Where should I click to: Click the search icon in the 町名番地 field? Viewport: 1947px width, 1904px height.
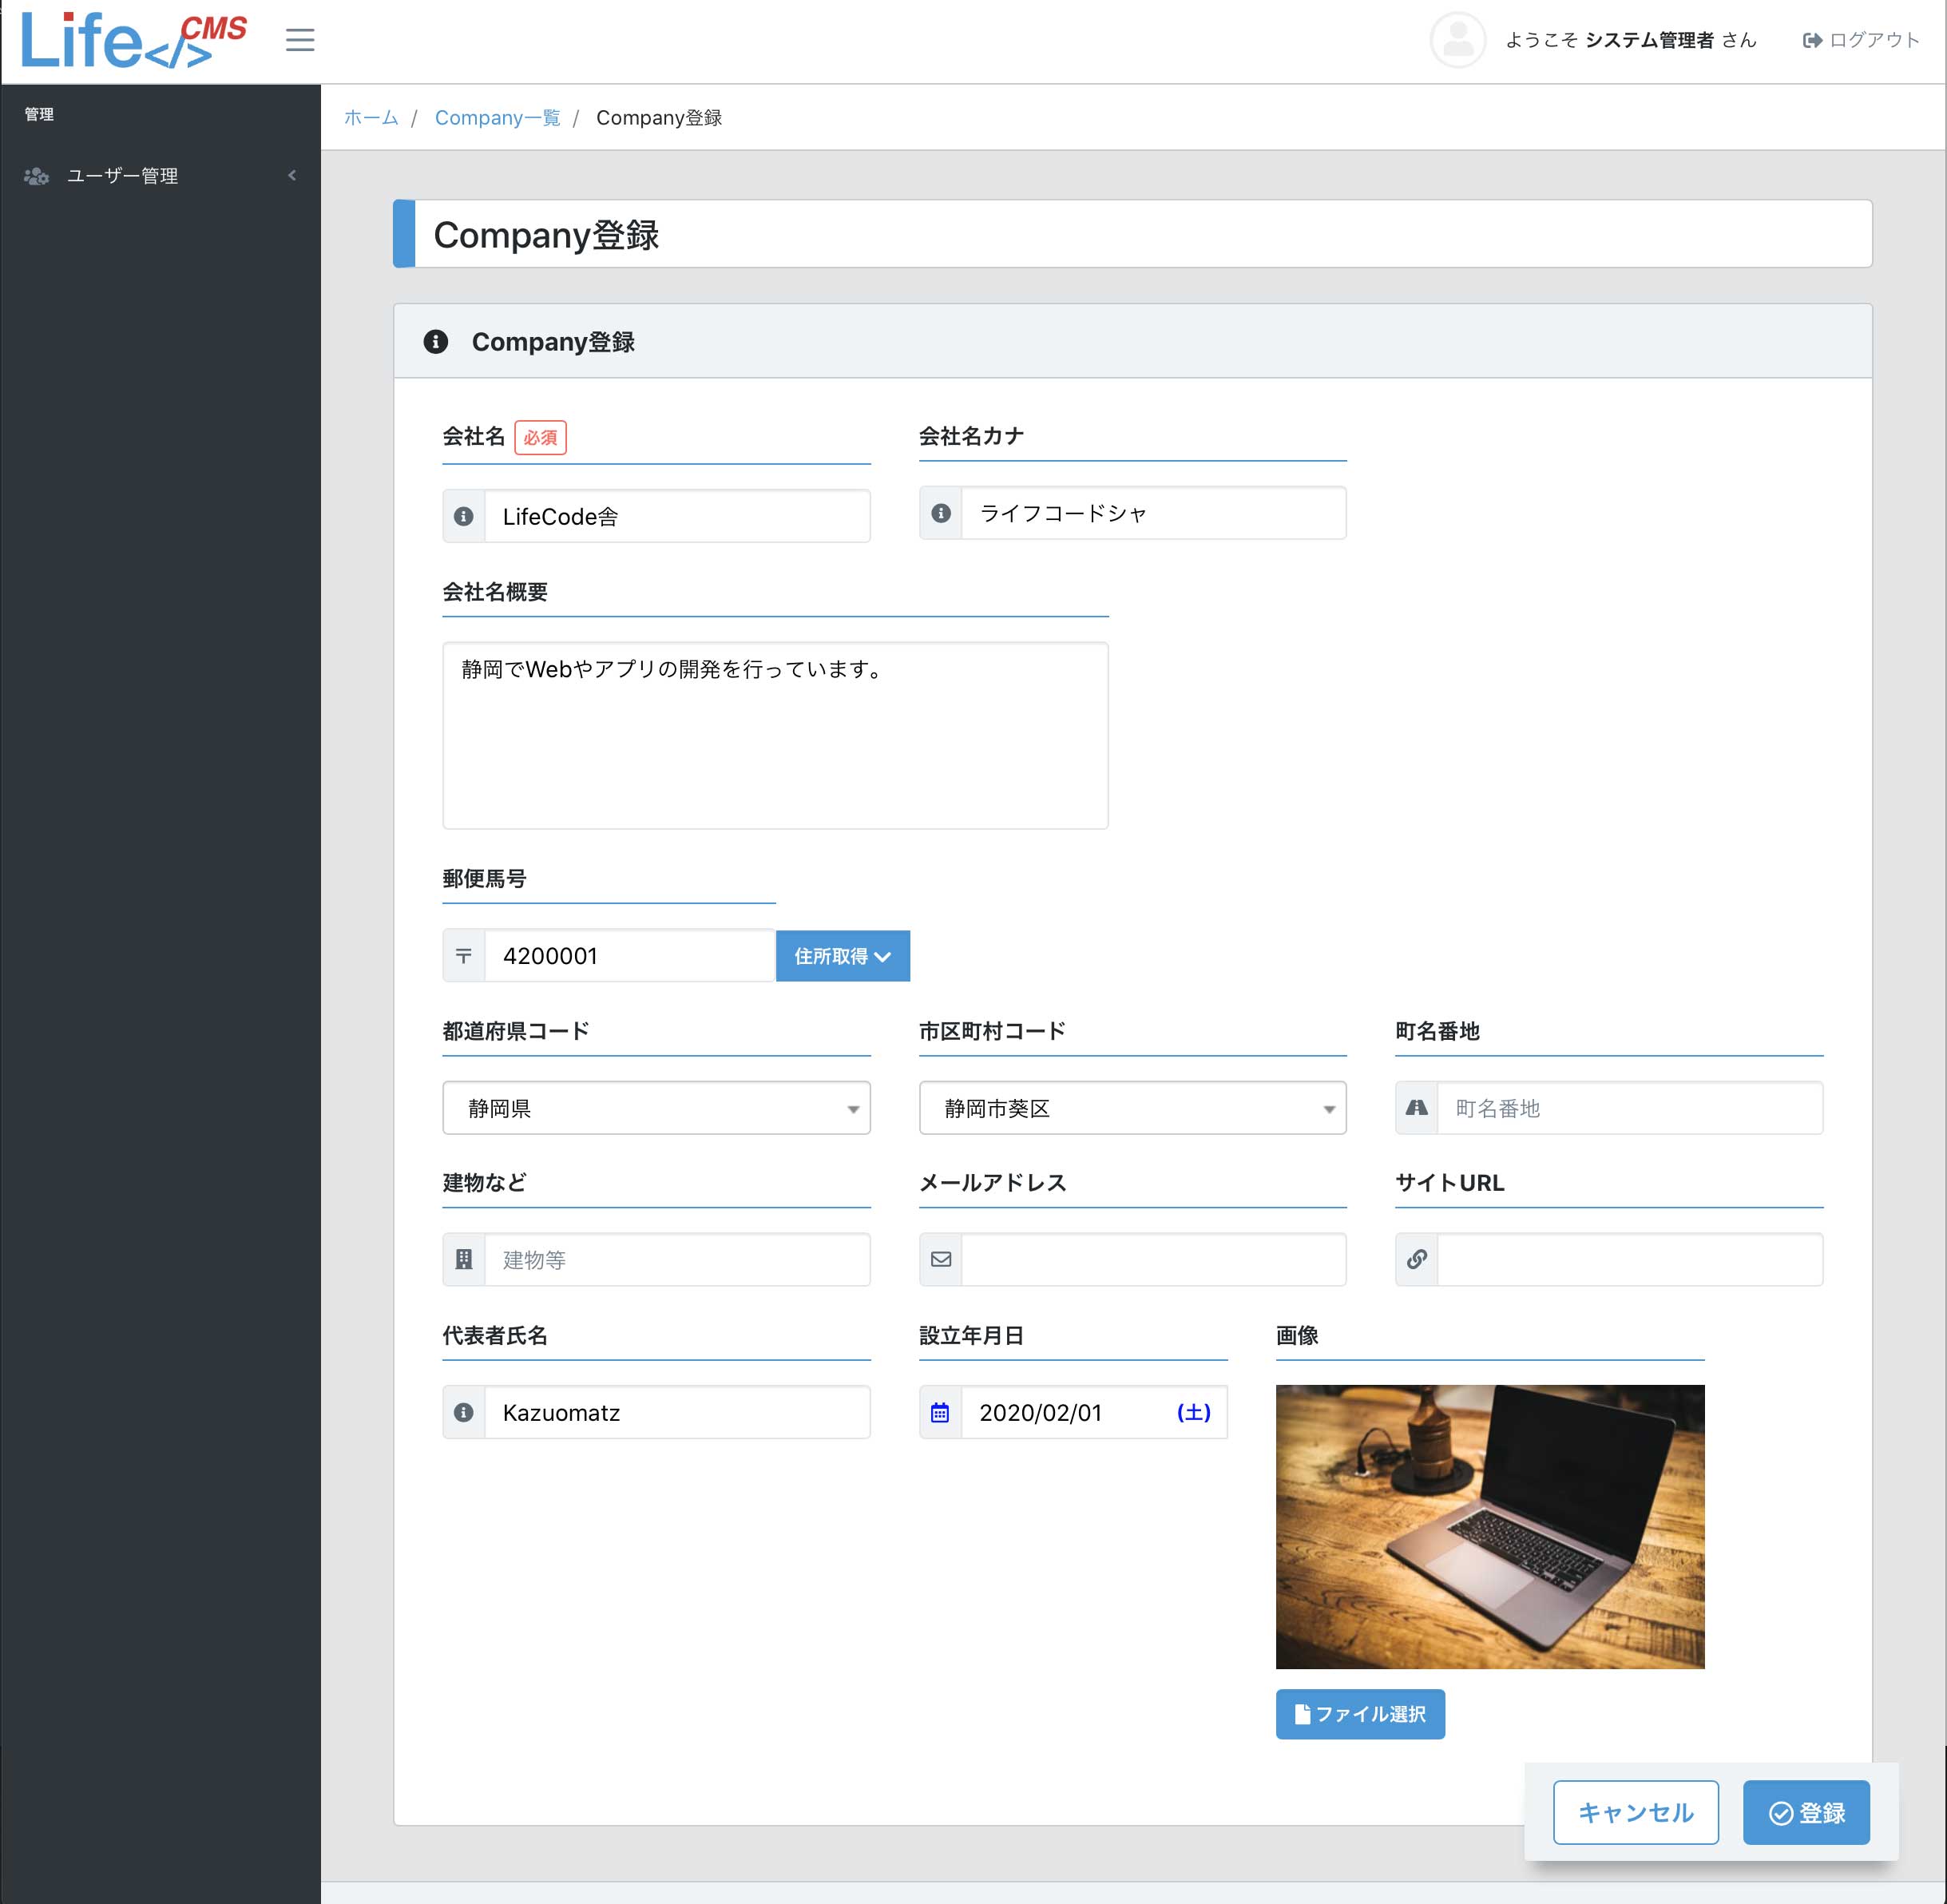coord(1416,1108)
